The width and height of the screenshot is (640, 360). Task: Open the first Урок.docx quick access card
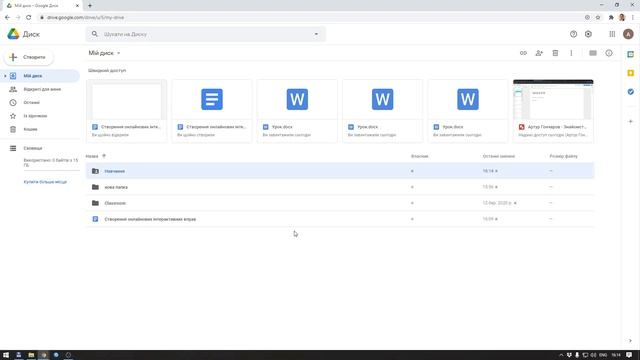[x=297, y=111]
